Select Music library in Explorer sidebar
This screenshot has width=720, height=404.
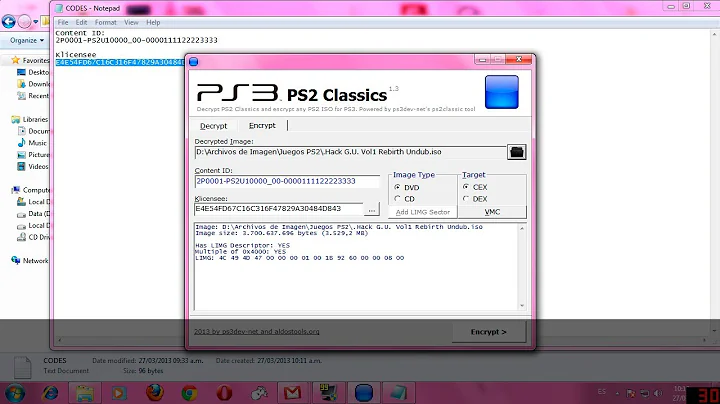(x=32, y=143)
